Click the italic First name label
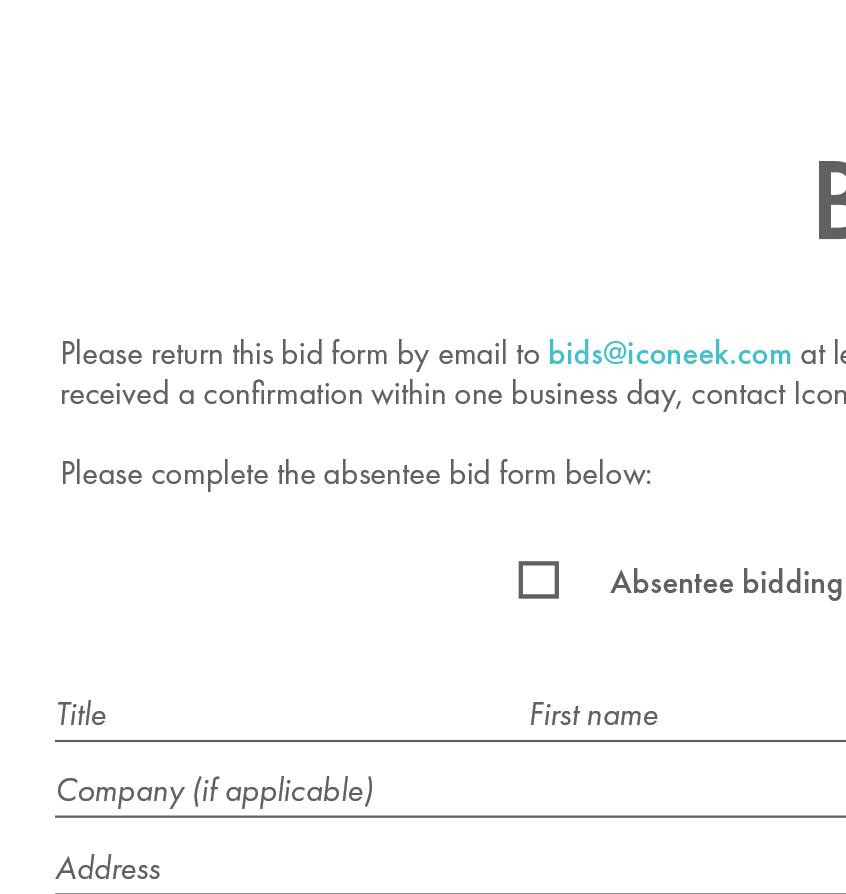846x894 pixels. coord(593,714)
